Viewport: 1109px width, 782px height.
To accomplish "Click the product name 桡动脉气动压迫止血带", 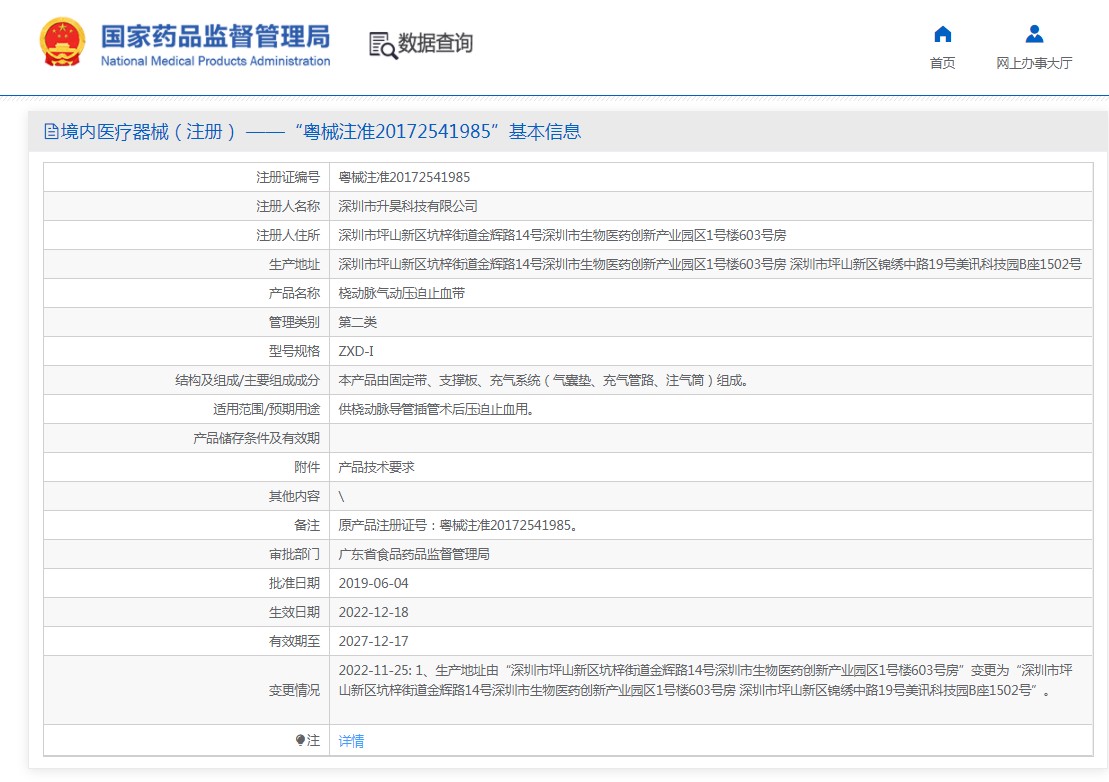I will [x=401, y=293].
